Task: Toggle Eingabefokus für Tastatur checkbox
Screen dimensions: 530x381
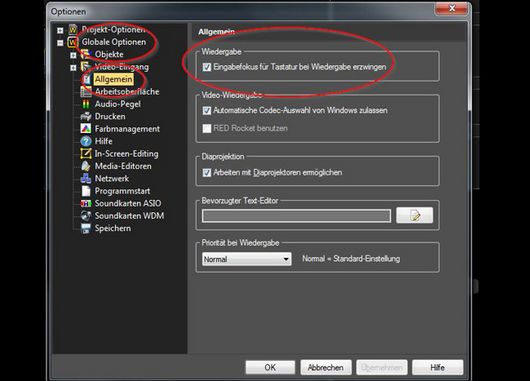Action: click(x=207, y=67)
